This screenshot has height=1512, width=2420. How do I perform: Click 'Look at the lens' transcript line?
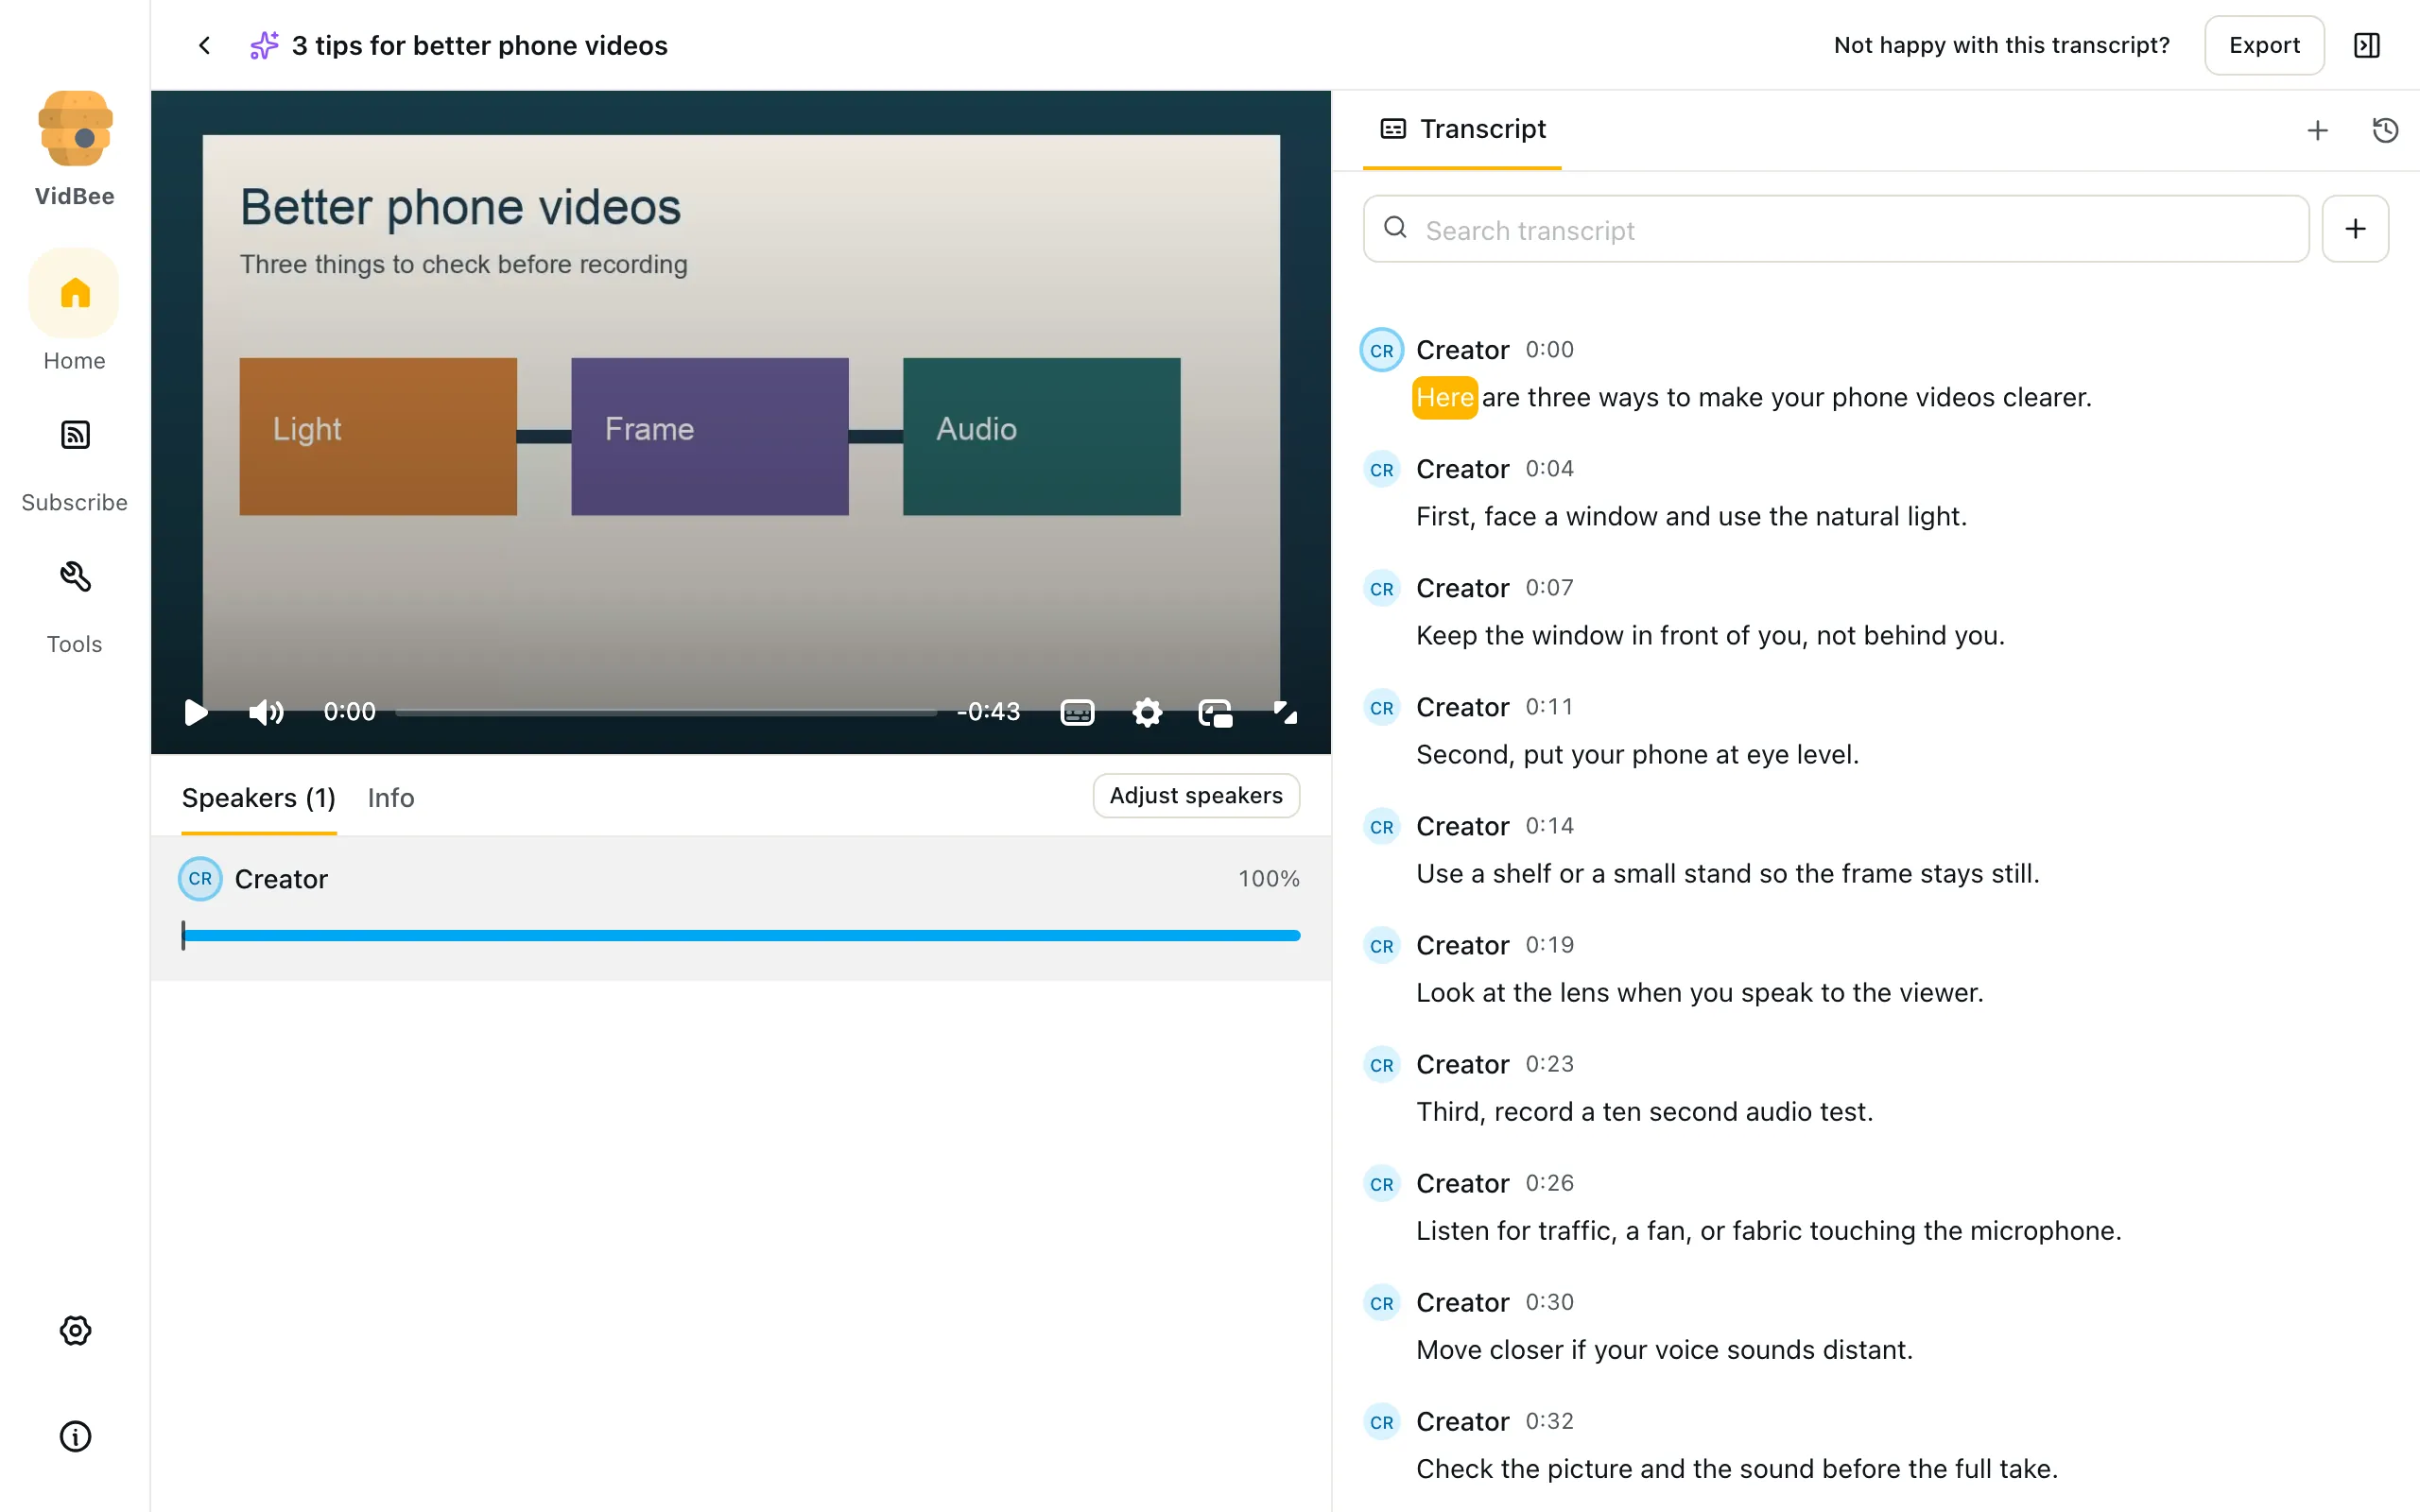[1699, 993]
